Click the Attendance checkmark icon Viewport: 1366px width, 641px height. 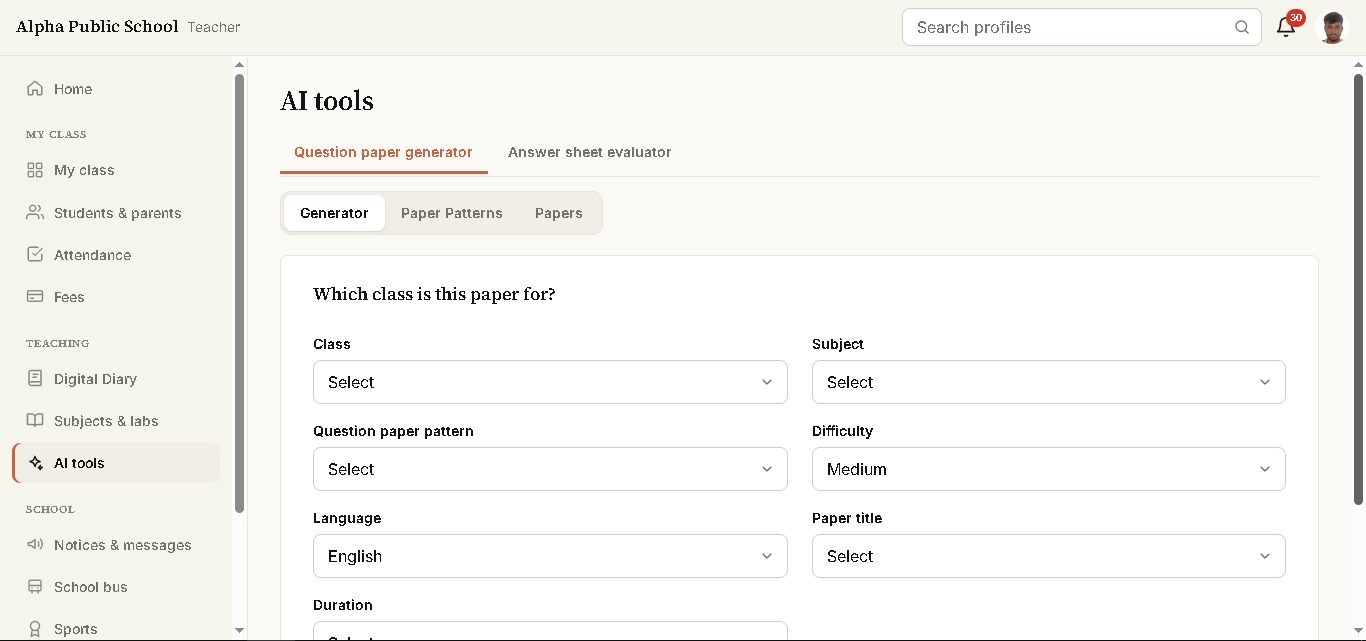(35, 255)
